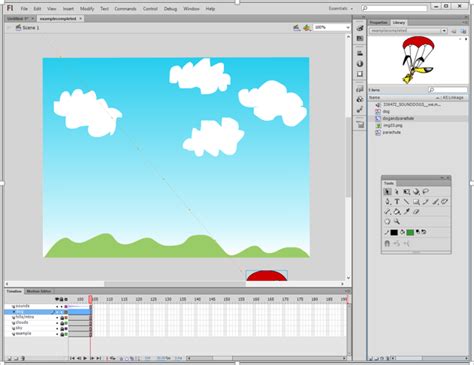Select the Eyedropper tool
Viewport: 474px width, 365px height.
pyautogui.click(x=407, y=212)
